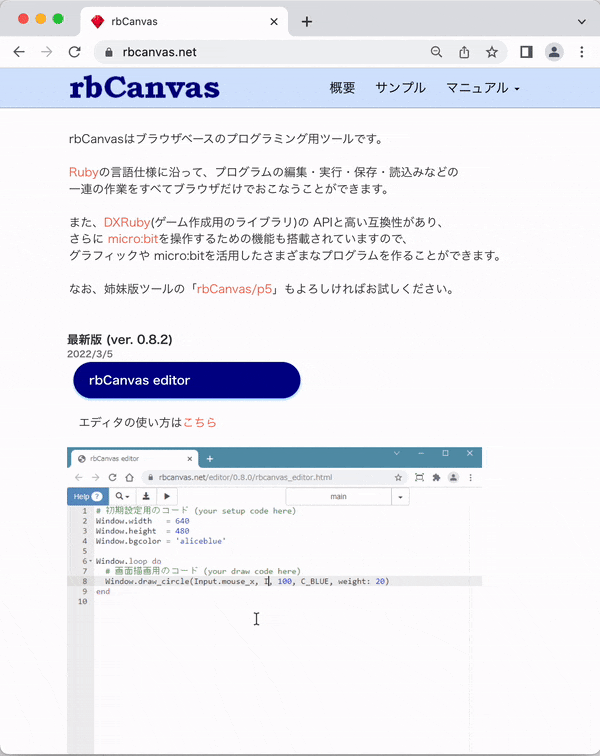Click the rbCanvas site logo
Viewport: 600px width, 756px height.
tap(144, 88)
